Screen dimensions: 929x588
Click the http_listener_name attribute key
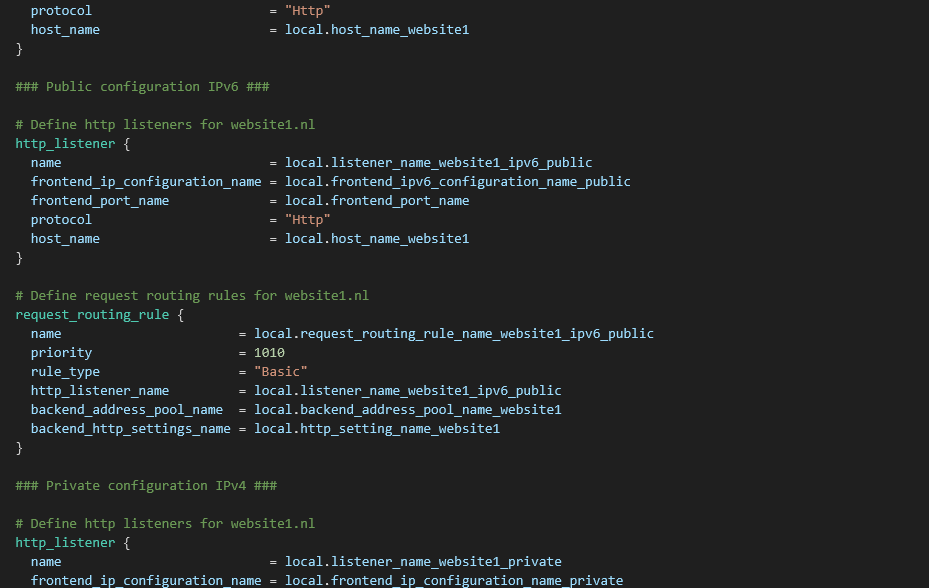point(100,391)
